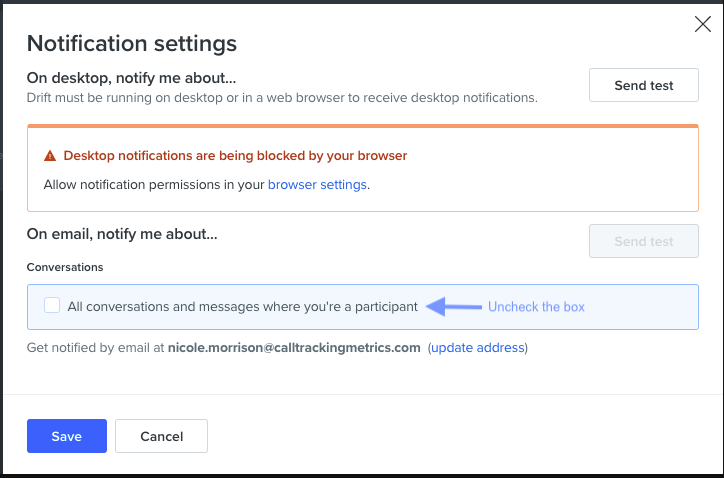The height and width of the screenshot is (478, 724).
Task: Click the 'Desktop notifications are being blocked' warning
Action: click(x=235, y=156)
